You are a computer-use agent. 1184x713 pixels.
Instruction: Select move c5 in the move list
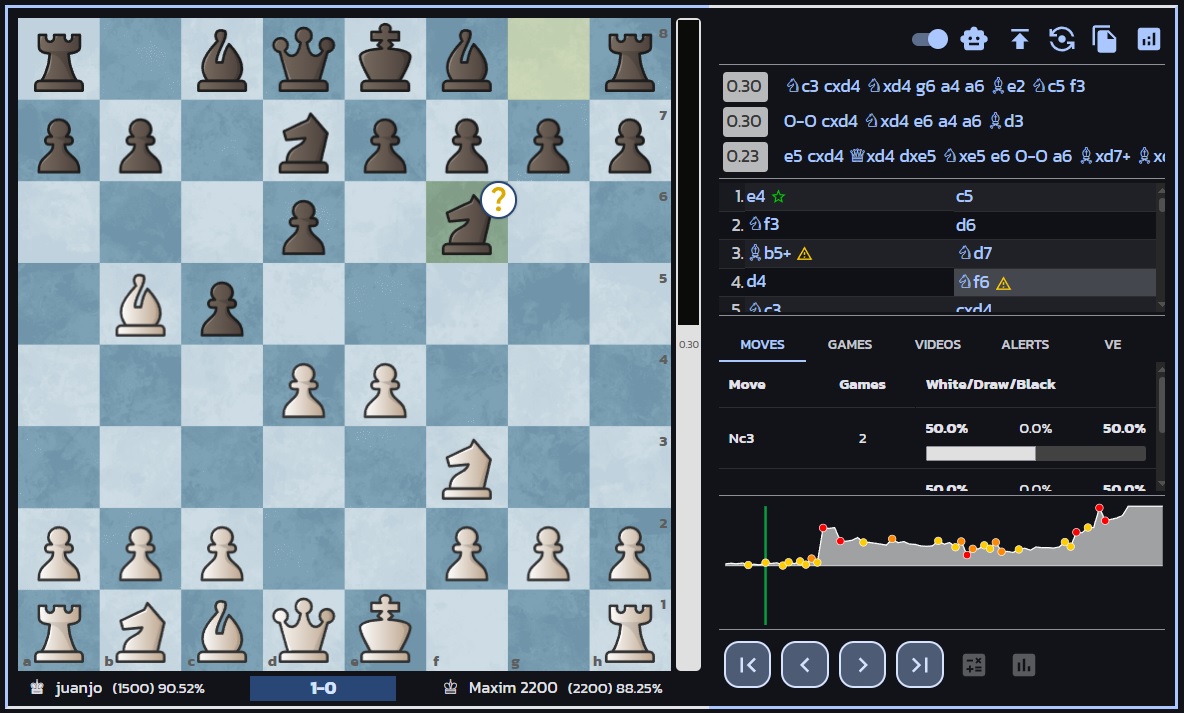(x=966, y=196)
